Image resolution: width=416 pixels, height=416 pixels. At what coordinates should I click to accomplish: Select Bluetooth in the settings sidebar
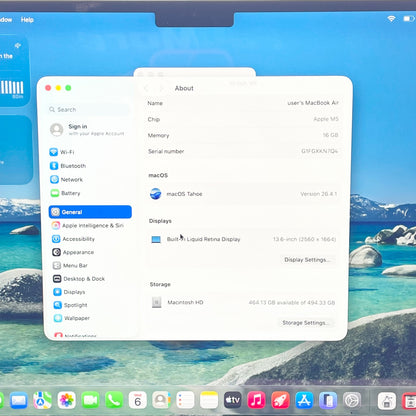click(x=68, y=166)
